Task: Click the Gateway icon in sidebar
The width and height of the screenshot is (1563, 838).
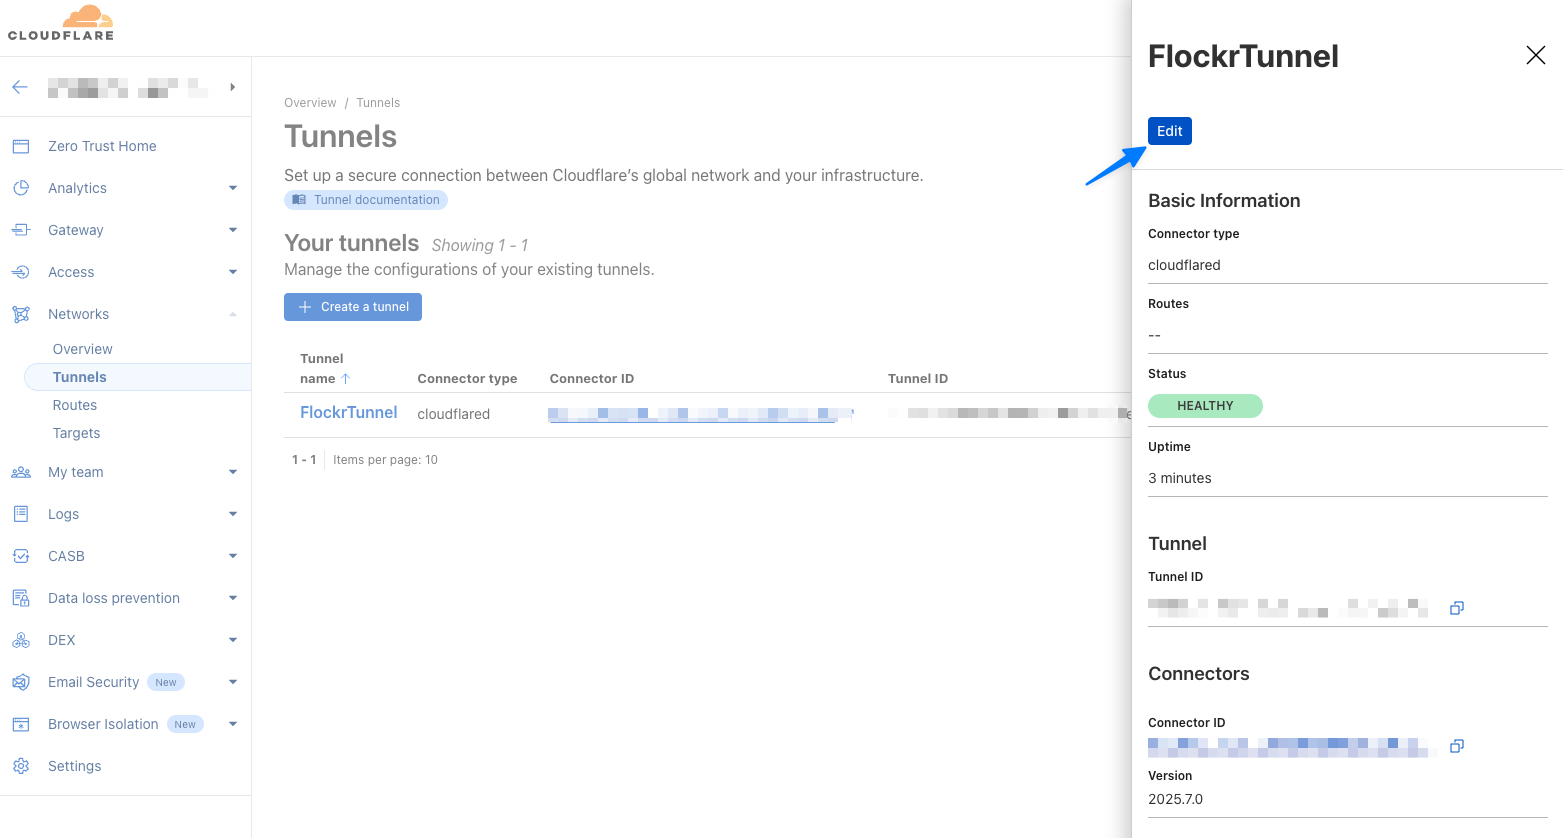Action: [x=21, y=230]
